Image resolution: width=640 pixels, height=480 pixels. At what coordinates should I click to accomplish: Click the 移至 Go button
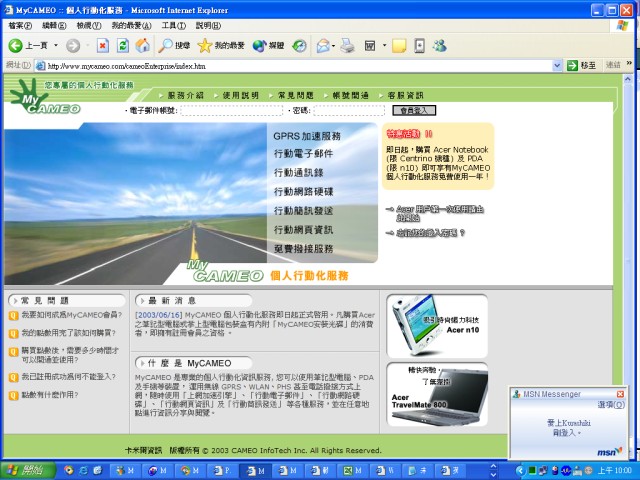582,66
